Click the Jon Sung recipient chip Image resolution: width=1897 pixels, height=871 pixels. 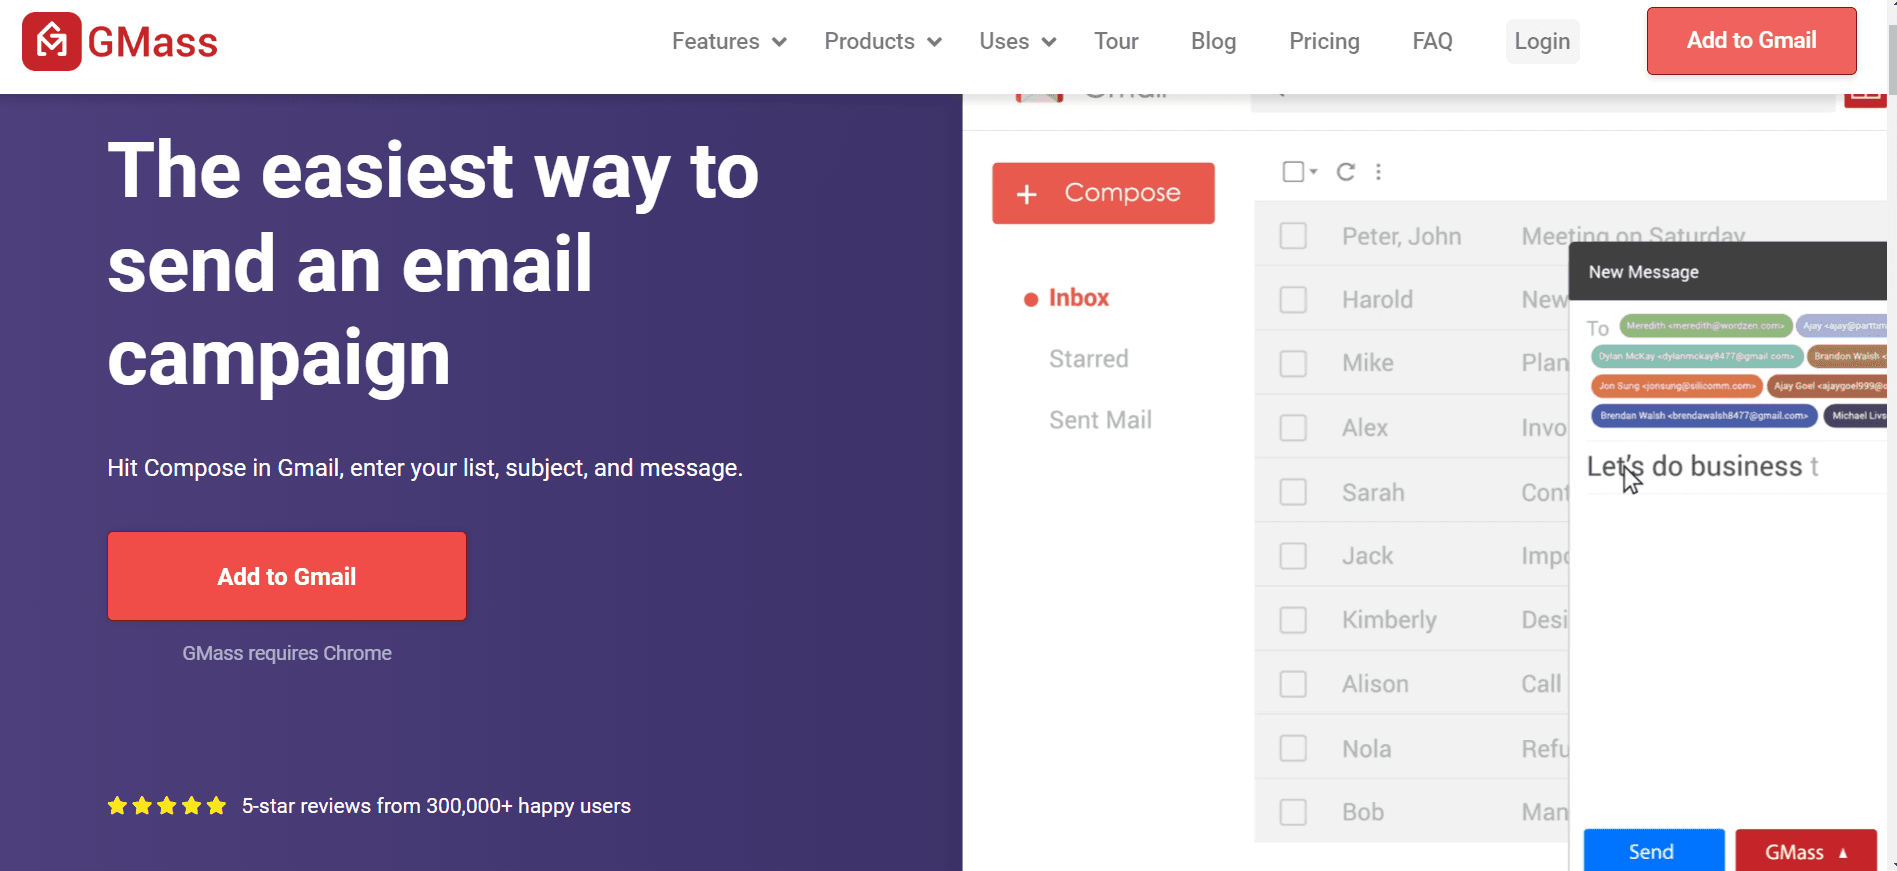tap(1676, 386)
